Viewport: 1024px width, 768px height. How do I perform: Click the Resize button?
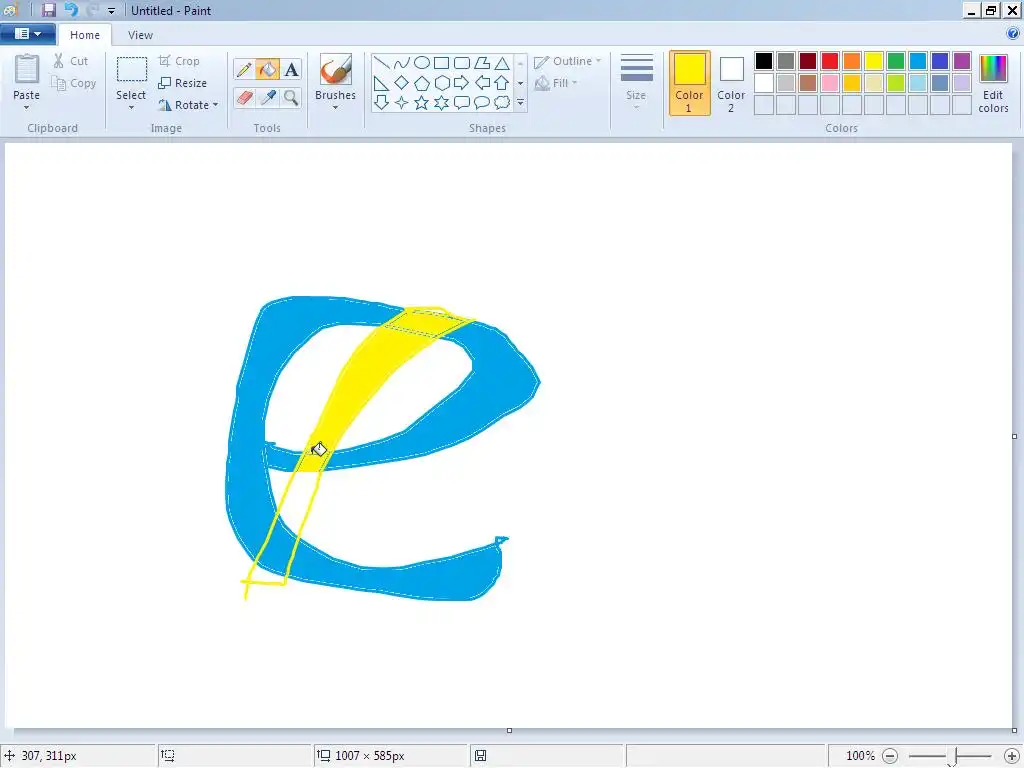click(x=183, y=83)
